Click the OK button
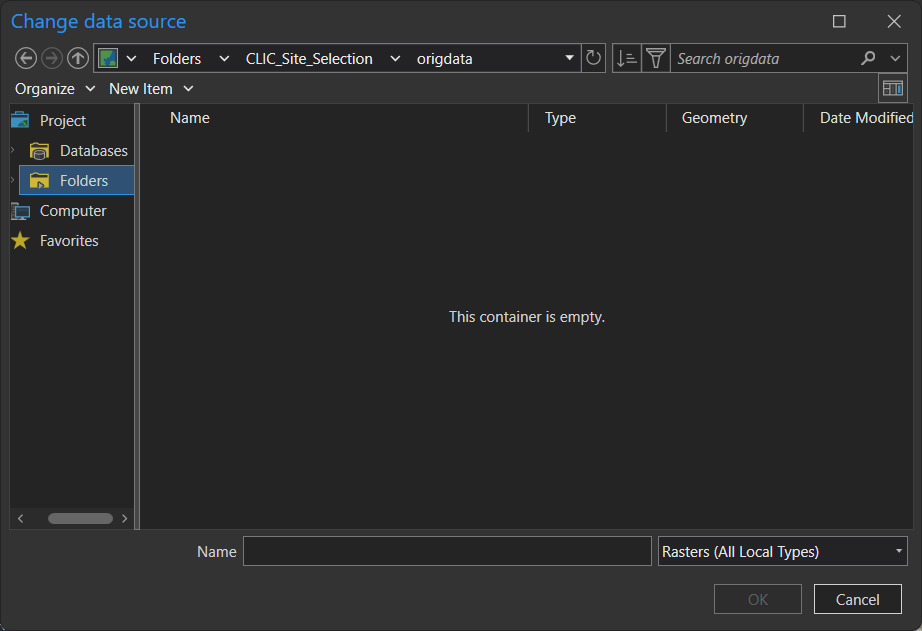This screenshot has width=922, height=631. pyautogui.click(x=757, y=599)
